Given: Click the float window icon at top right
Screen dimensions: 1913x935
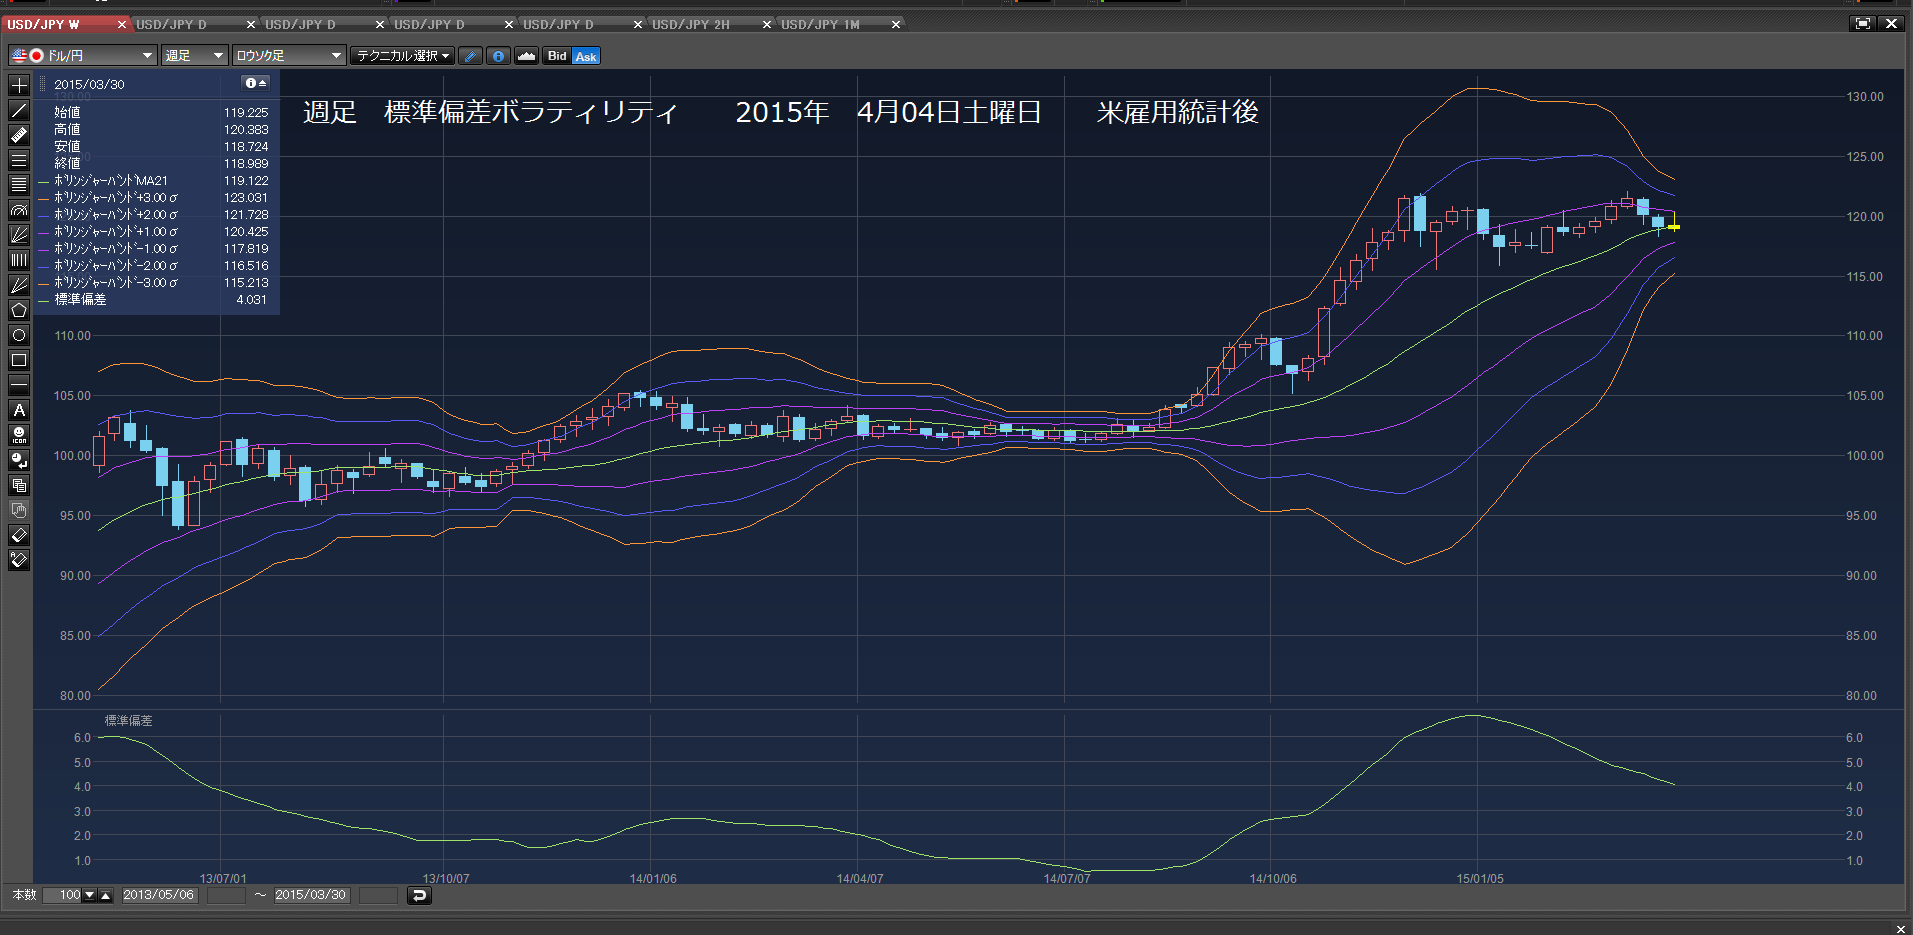Looking at the screenshot, I should tap(1862, 23).
